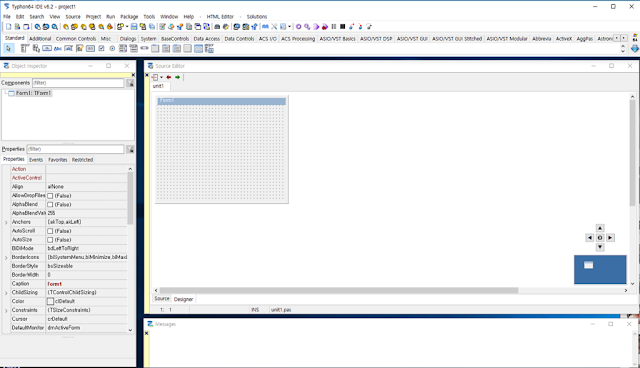640x368 pixels.
Task: Enable the AlphaBlend property checkbox
Action: 50,204
